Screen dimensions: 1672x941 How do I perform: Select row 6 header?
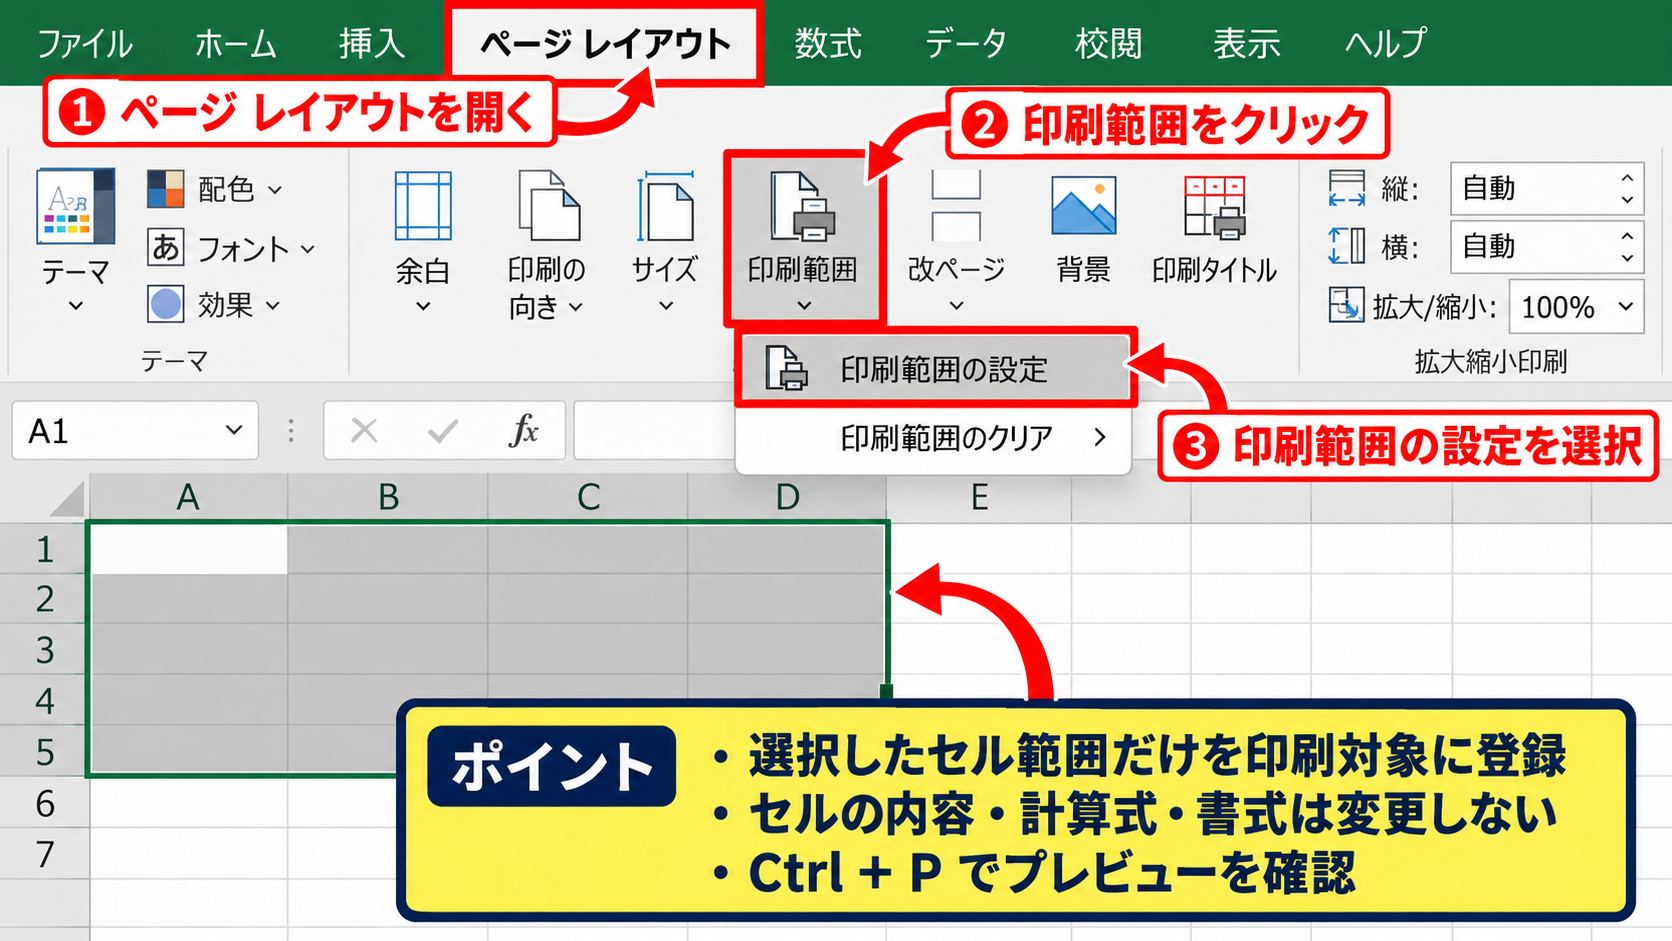[44, 803]
